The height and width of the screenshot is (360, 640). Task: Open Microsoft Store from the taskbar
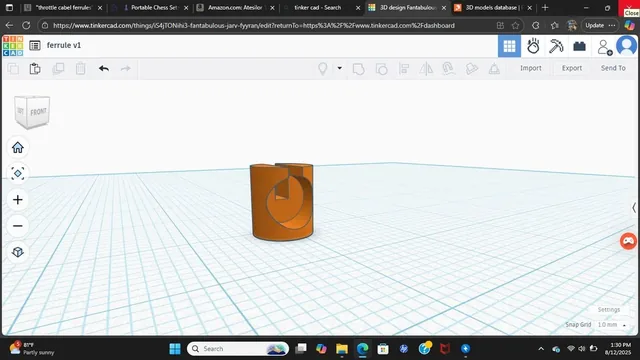point(383,349)
